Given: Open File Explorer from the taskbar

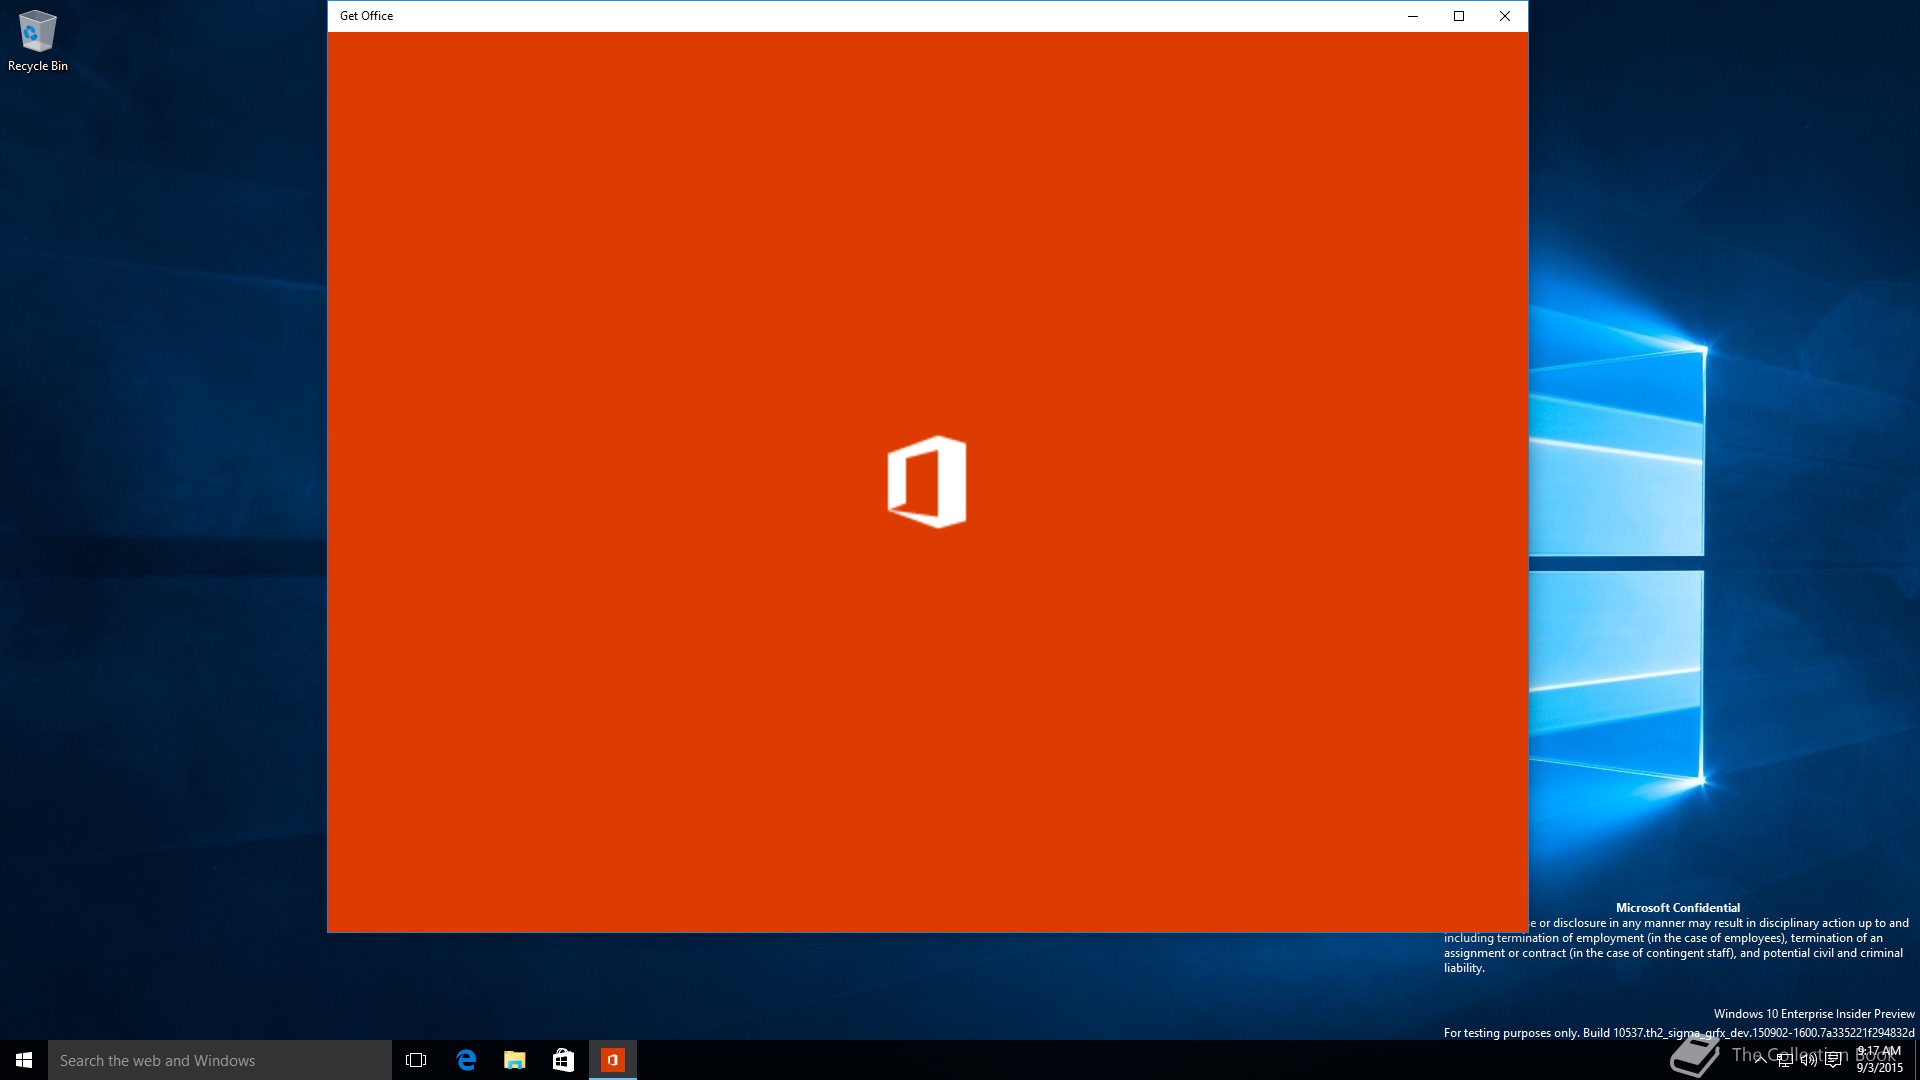Looking at the screenshot, I should coord(515,1060).
